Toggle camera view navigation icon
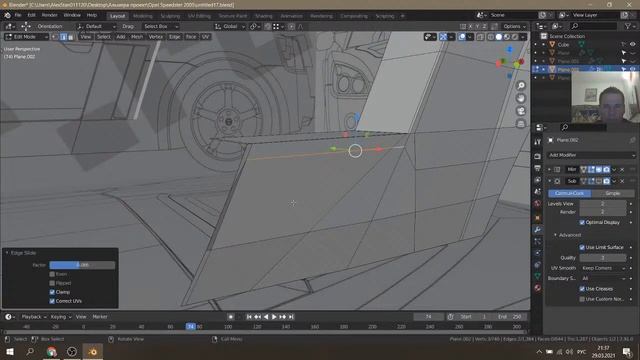640x360 pixels. point(521,111)
